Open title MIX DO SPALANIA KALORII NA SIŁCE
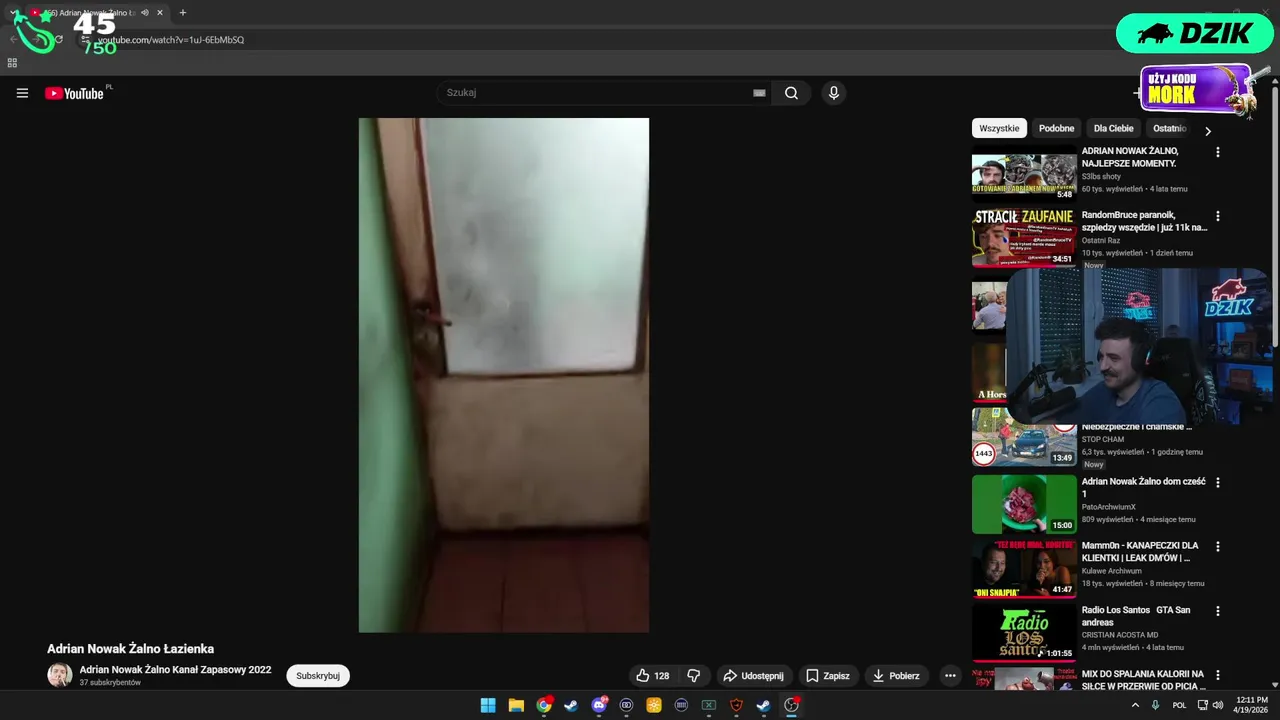Viewport: 1280px width, 720px height. pos(1143,680)
